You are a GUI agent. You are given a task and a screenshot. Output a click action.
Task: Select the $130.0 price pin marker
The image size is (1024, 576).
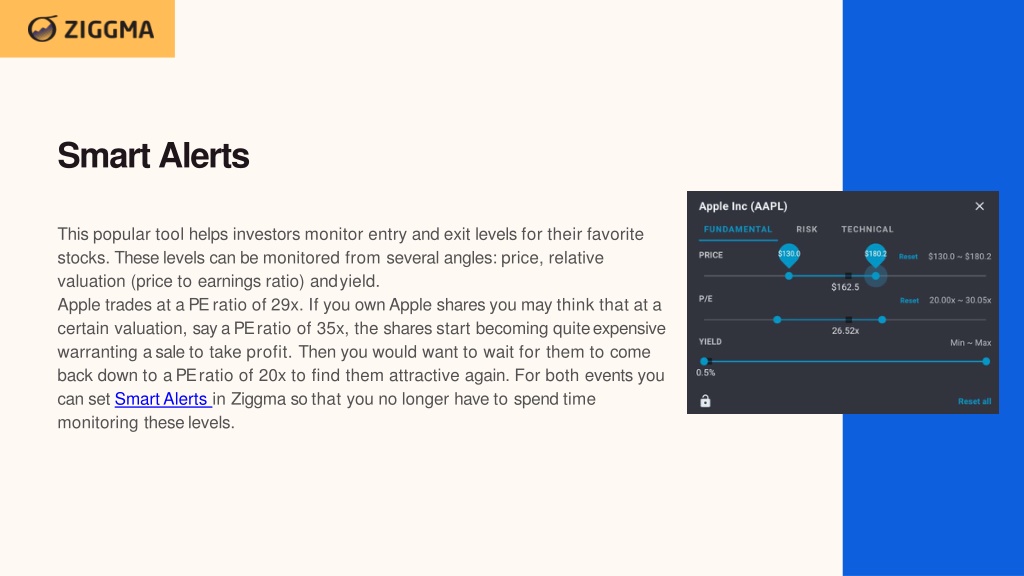789,255
